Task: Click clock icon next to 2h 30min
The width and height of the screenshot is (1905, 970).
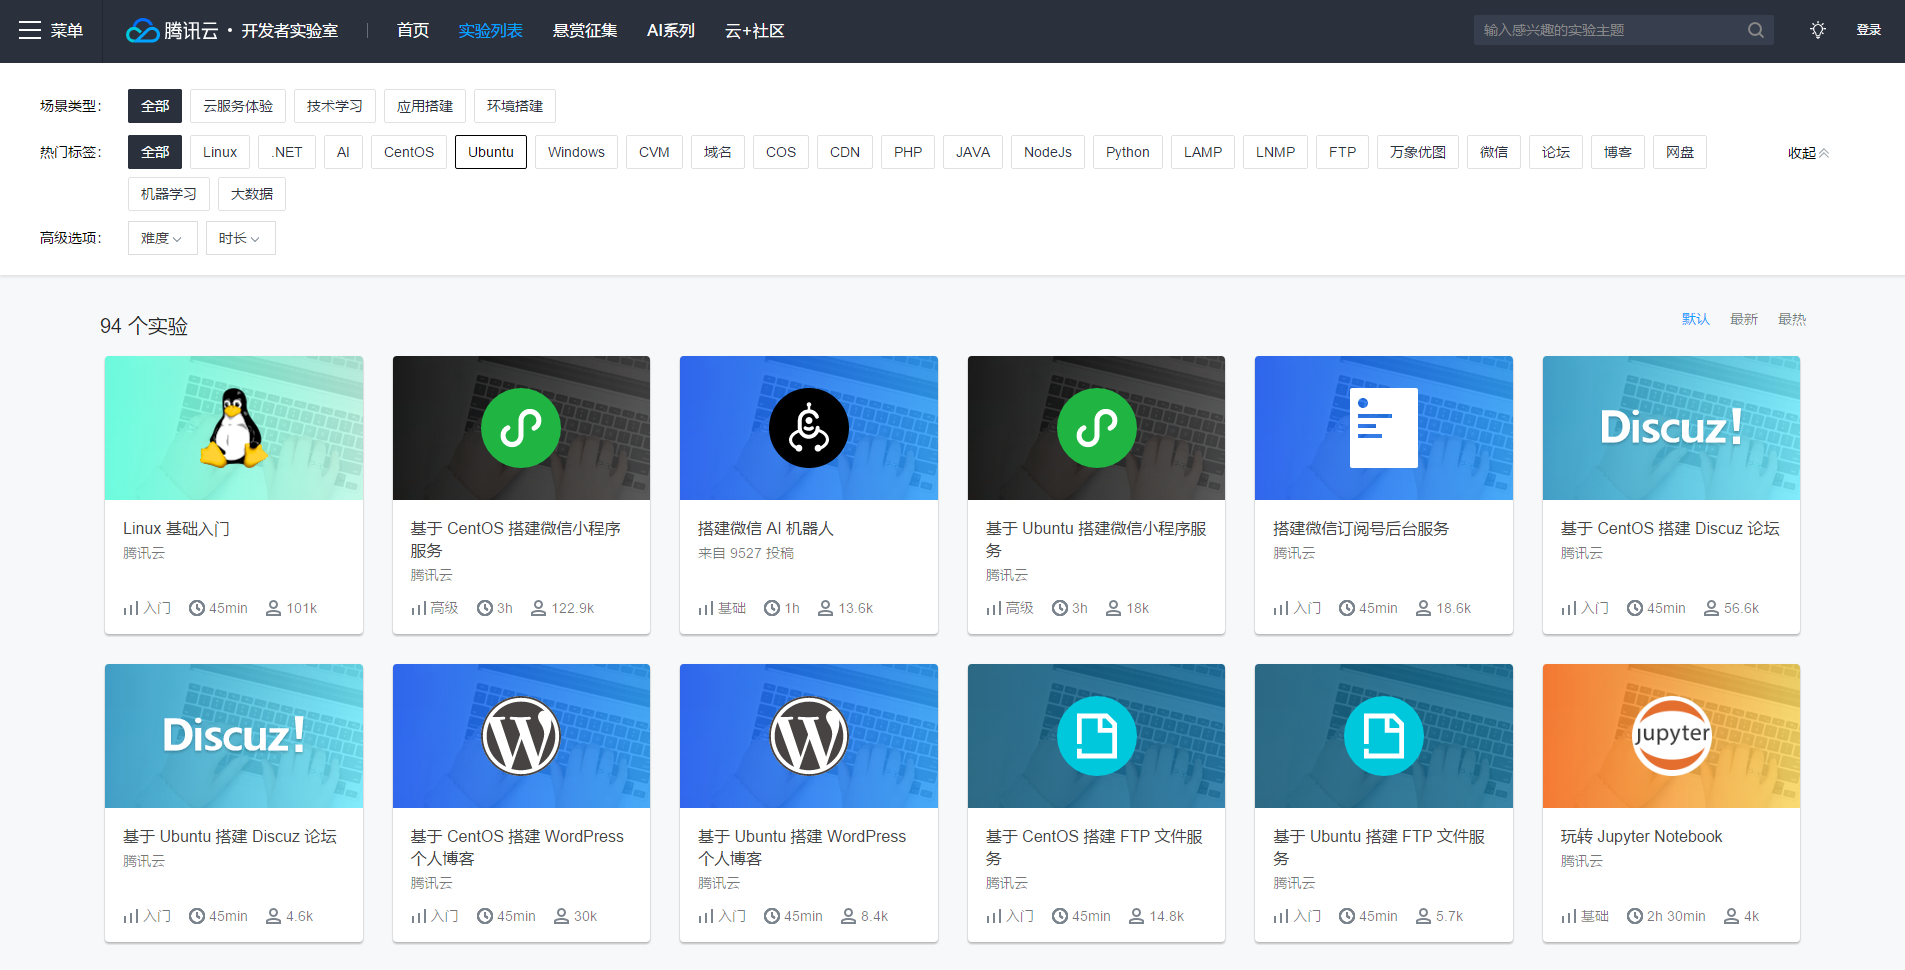Action: [x=1635, y=916]
